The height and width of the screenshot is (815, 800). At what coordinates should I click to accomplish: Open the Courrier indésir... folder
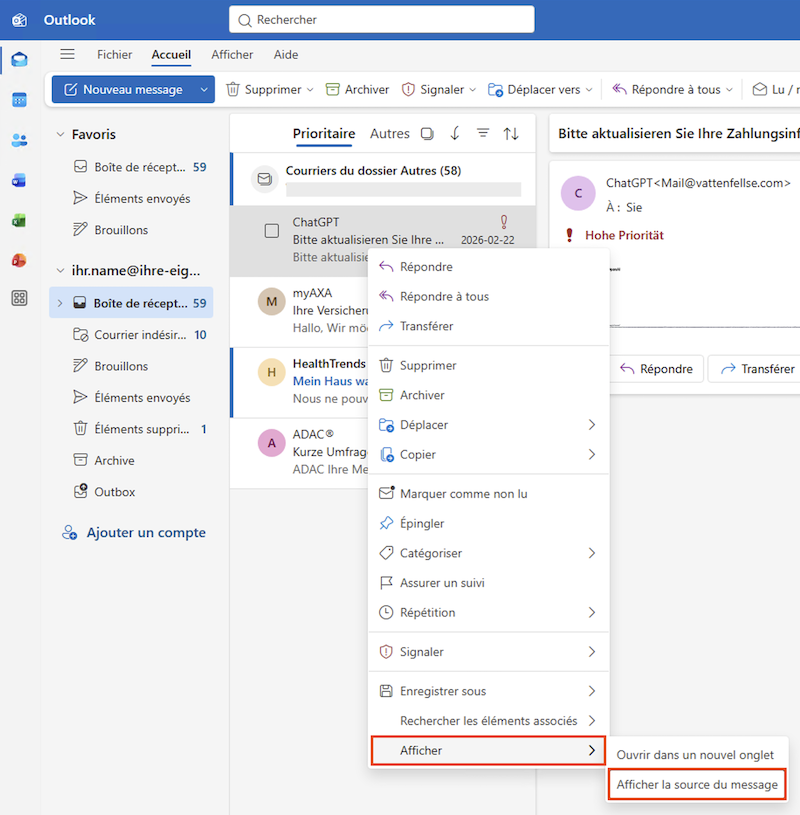point(131,335)
